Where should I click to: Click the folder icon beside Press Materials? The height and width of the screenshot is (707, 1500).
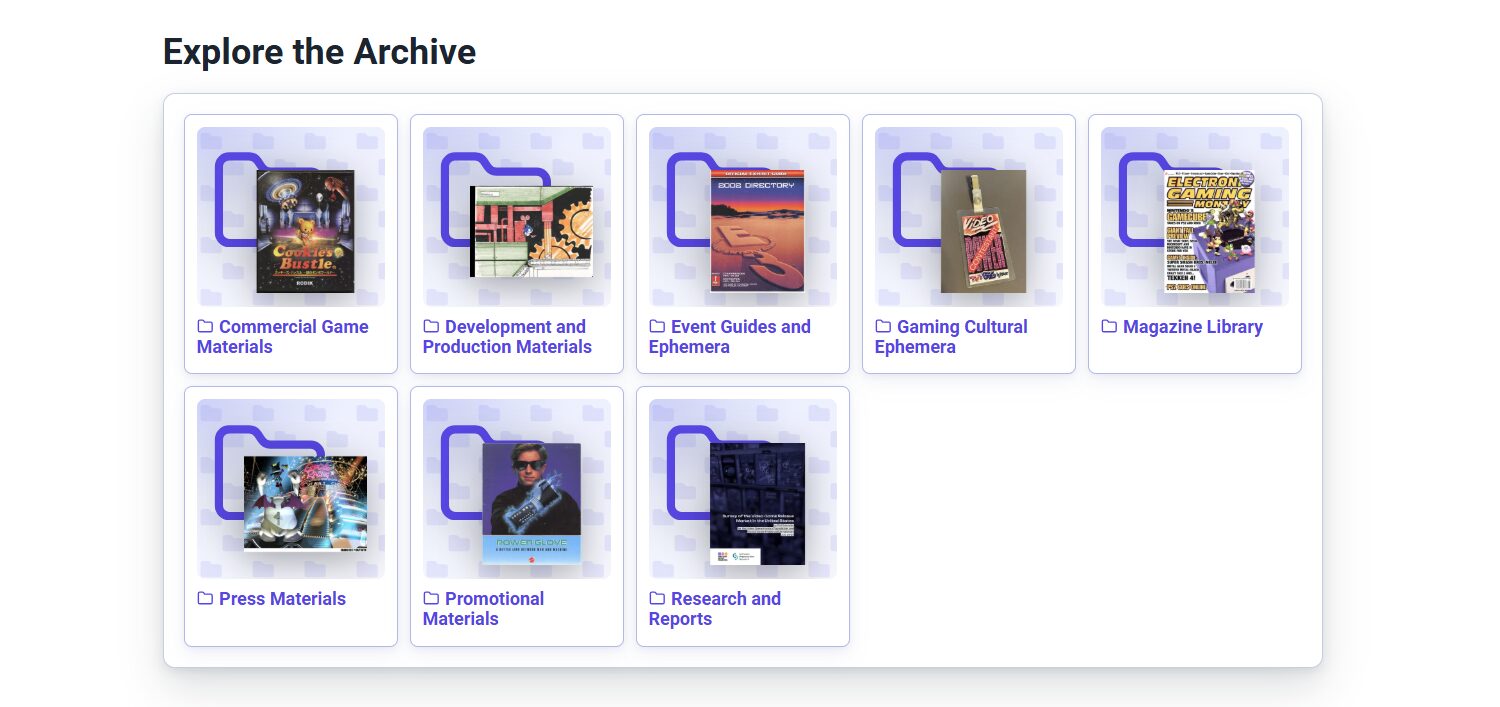click(x=204, y=598)
